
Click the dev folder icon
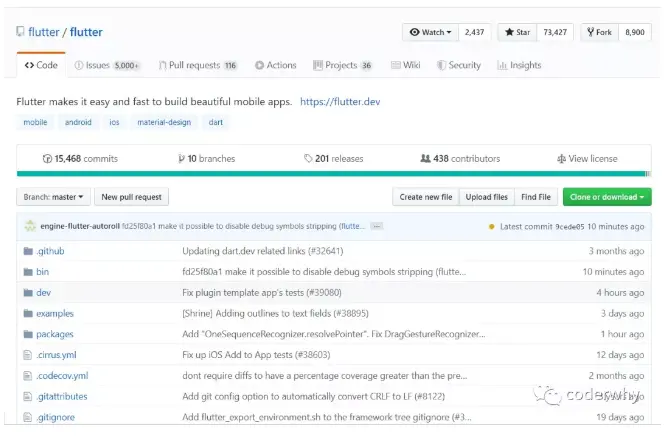28,293
